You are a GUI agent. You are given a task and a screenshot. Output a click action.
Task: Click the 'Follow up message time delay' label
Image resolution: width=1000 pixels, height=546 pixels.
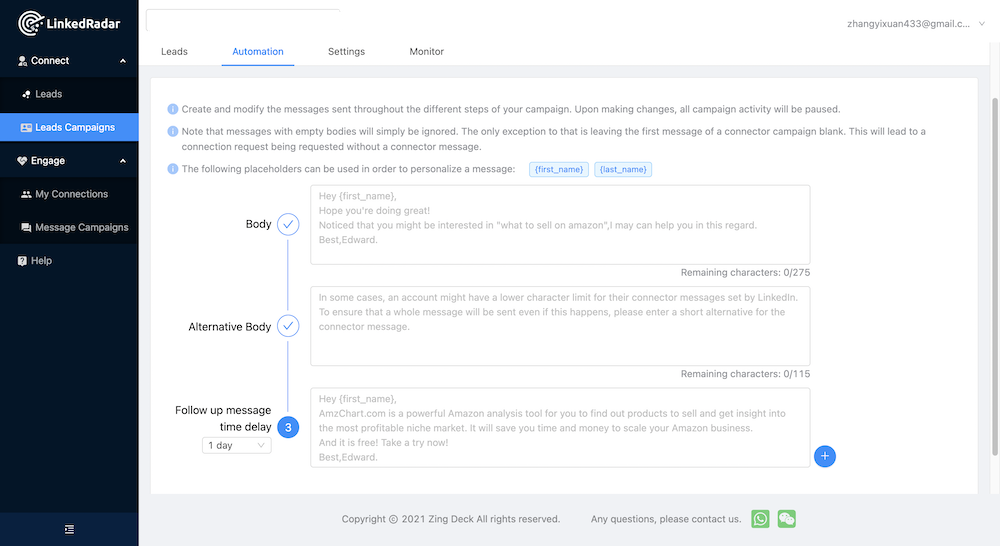tap(223, 418)
